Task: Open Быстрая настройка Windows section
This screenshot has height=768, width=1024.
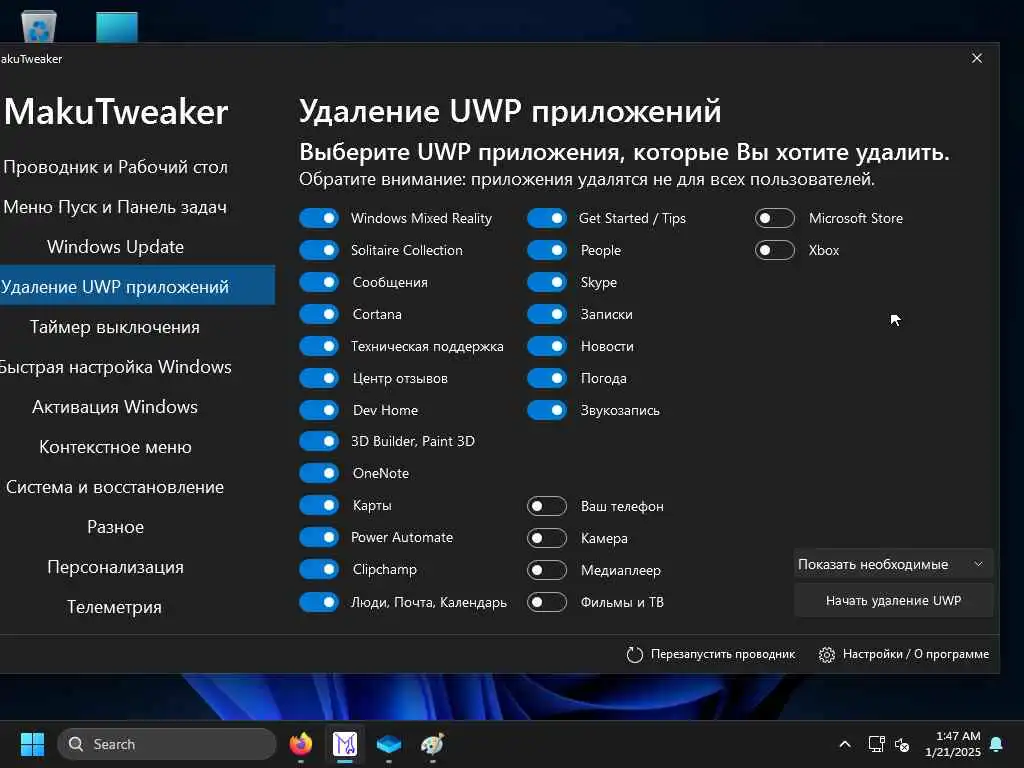Action: tap(116, 367)
